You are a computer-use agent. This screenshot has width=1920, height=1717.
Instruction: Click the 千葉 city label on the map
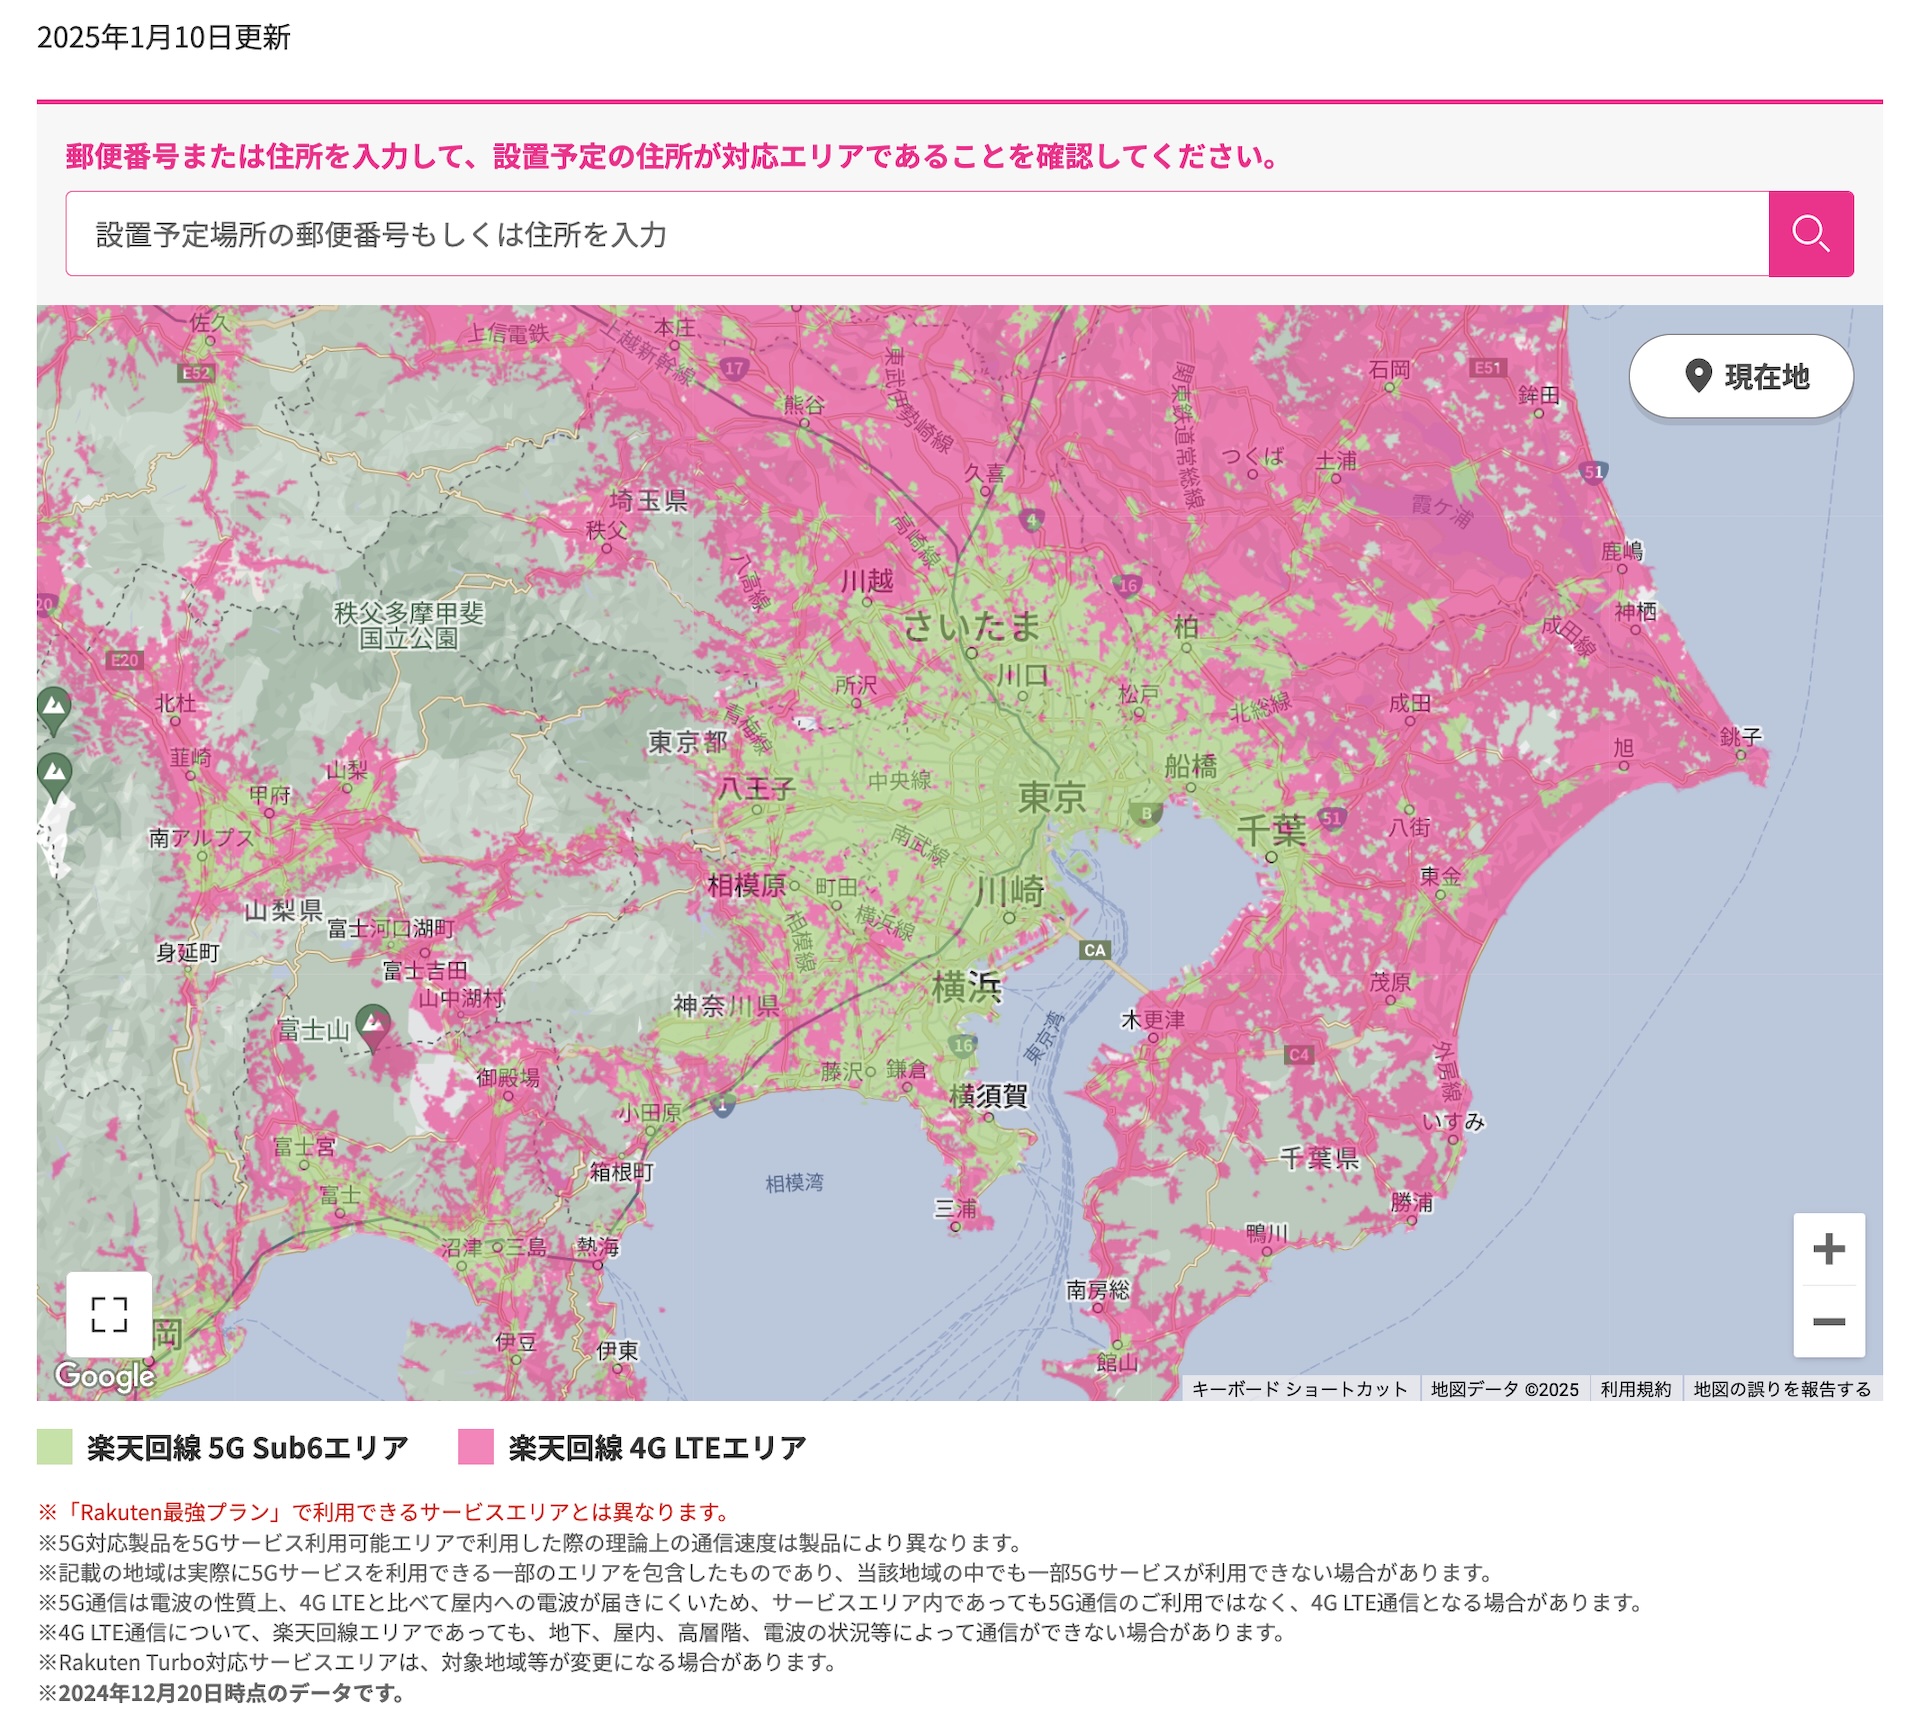pyautogui.click(x=1271, y=830)
